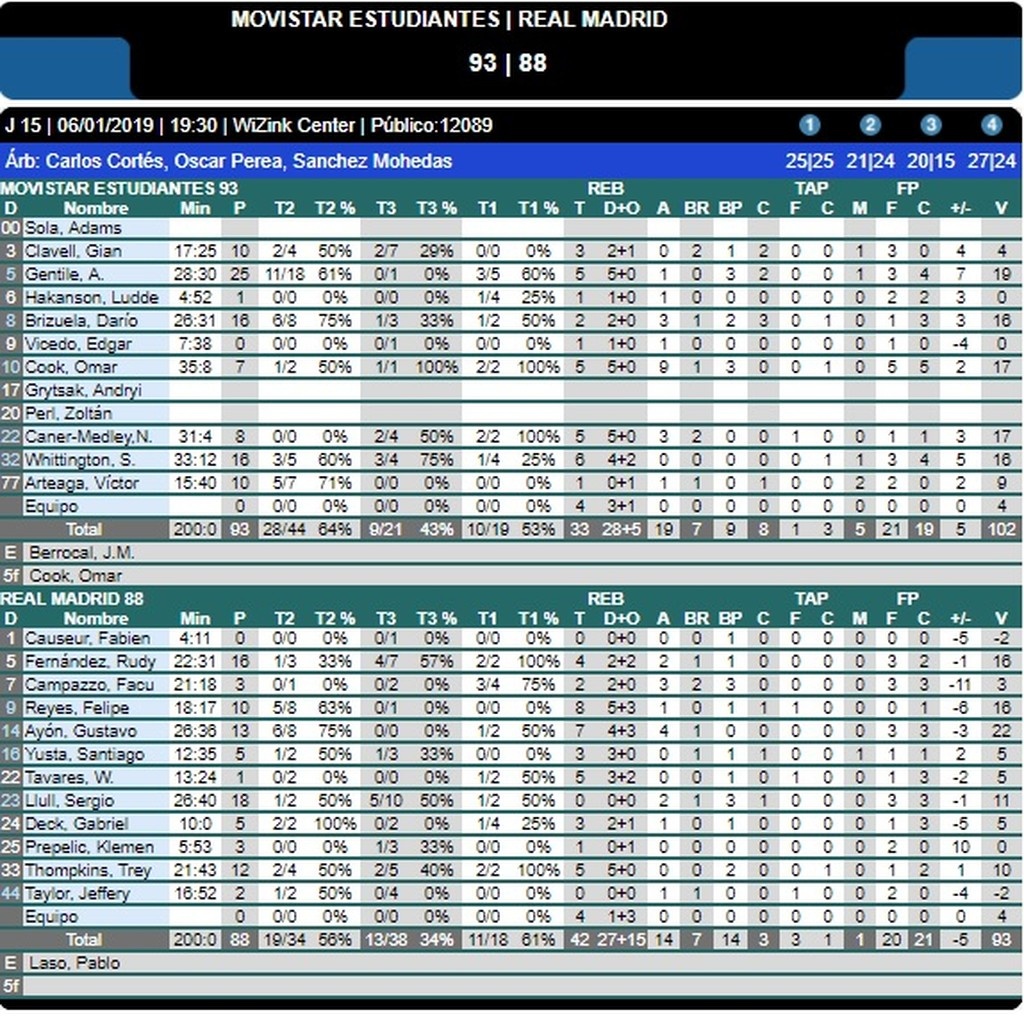Image resolution: width=1024 pixels, height=1017 pixels.
Task: Select player Whittington, S.
Action: (x=80, y=460)
